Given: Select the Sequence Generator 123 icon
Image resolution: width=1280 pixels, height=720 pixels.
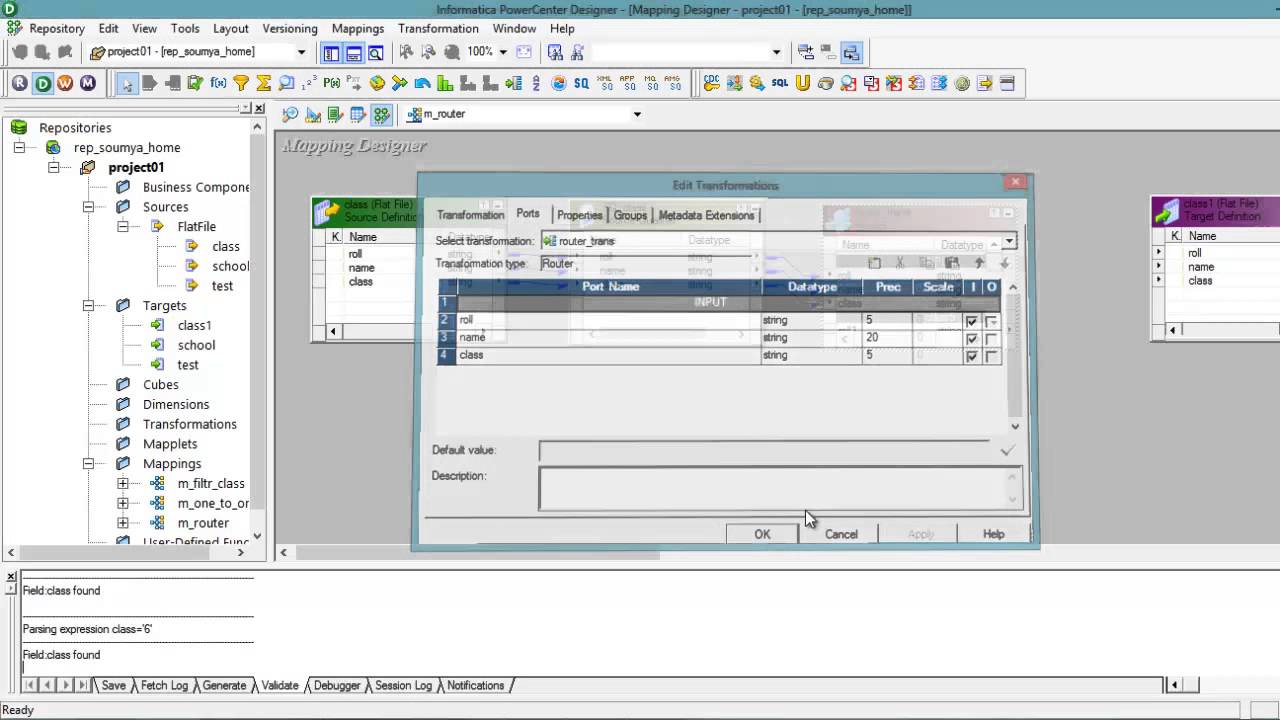Looking at the screenshot, I should coord(309,83).
